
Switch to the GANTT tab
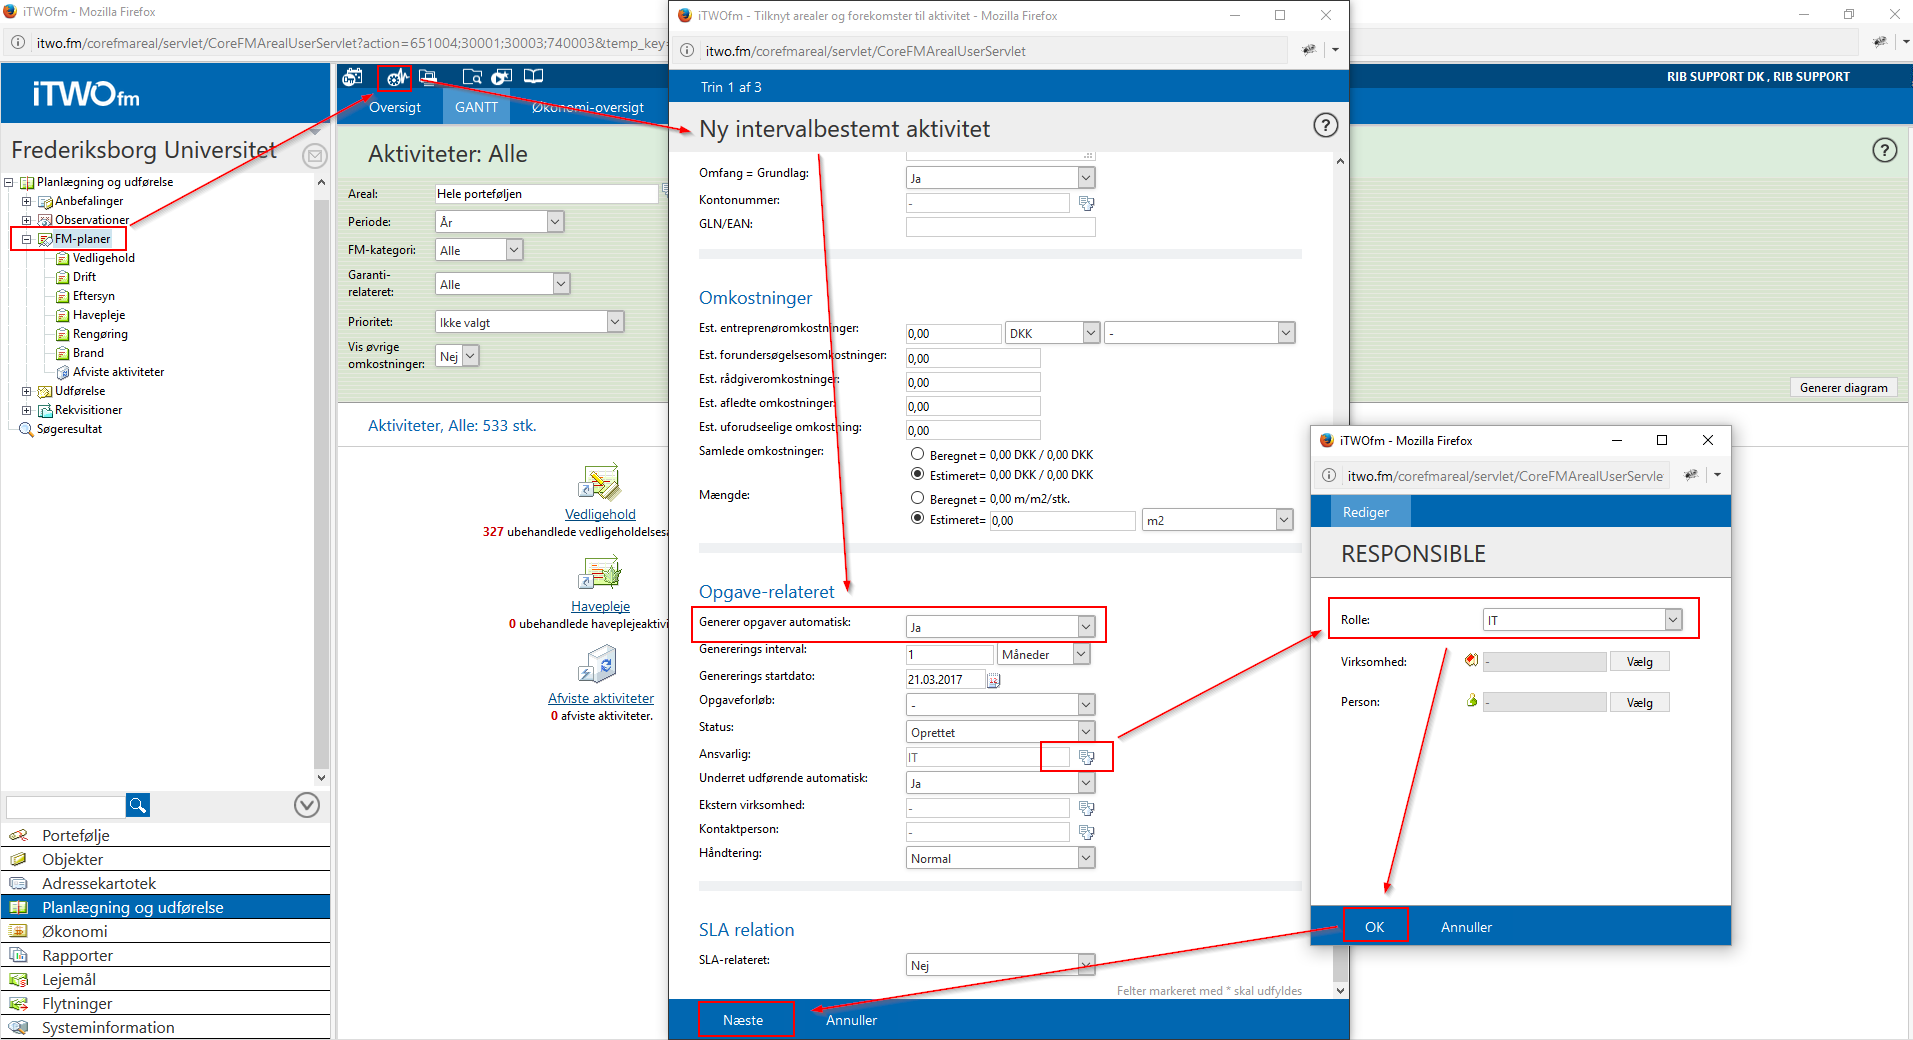click(476, 107)
